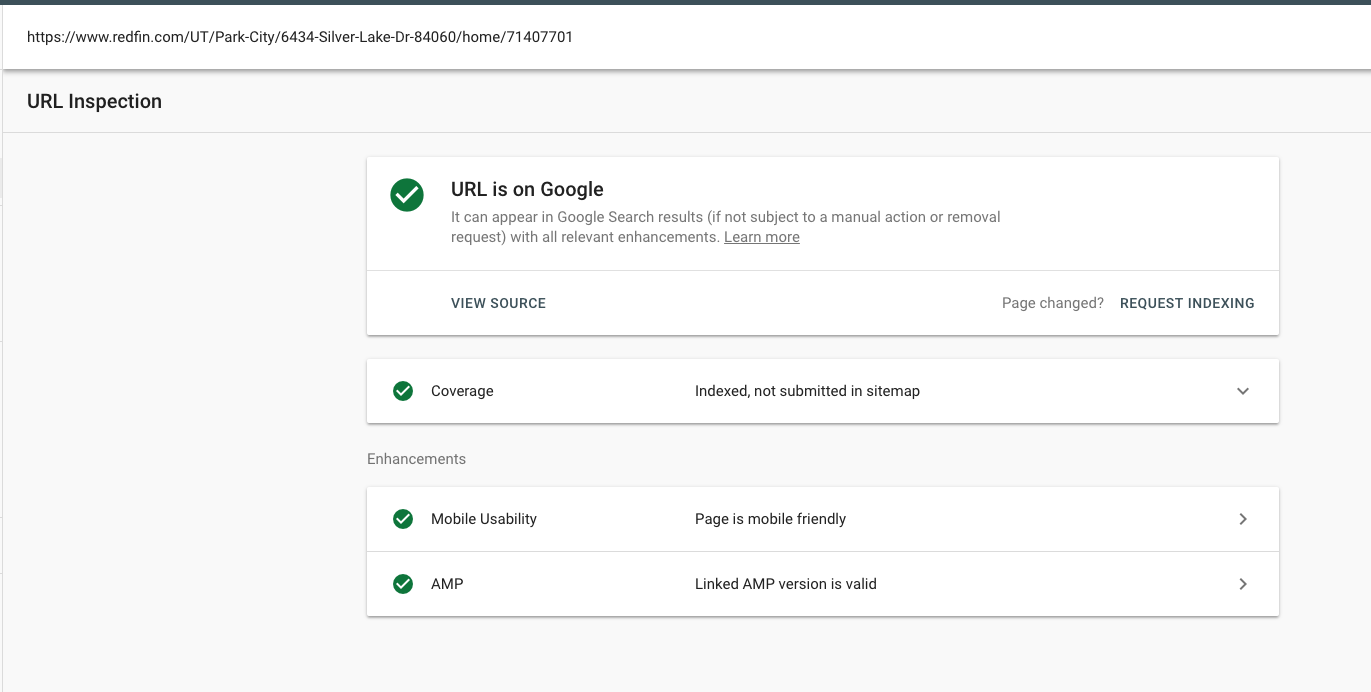Image resolution: width=1371 pixels, height=692 pixels.
Task: Open the Learn more link
Action: pos(762,237)
